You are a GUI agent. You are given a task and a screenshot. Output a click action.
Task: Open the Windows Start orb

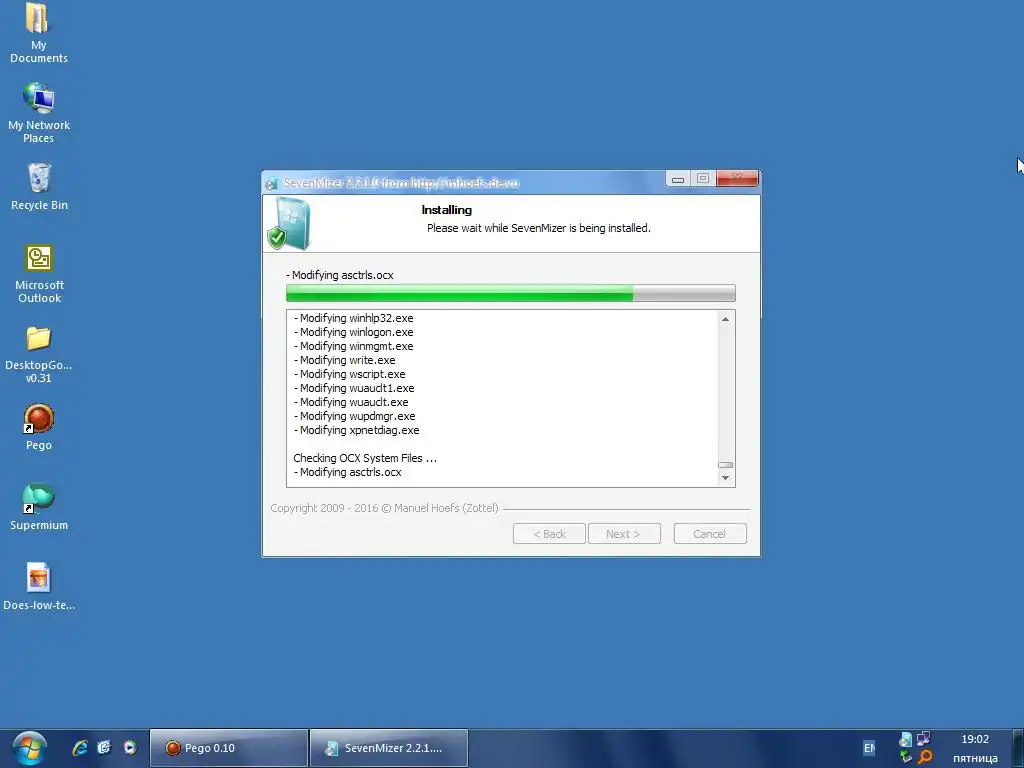click(29, 748)
